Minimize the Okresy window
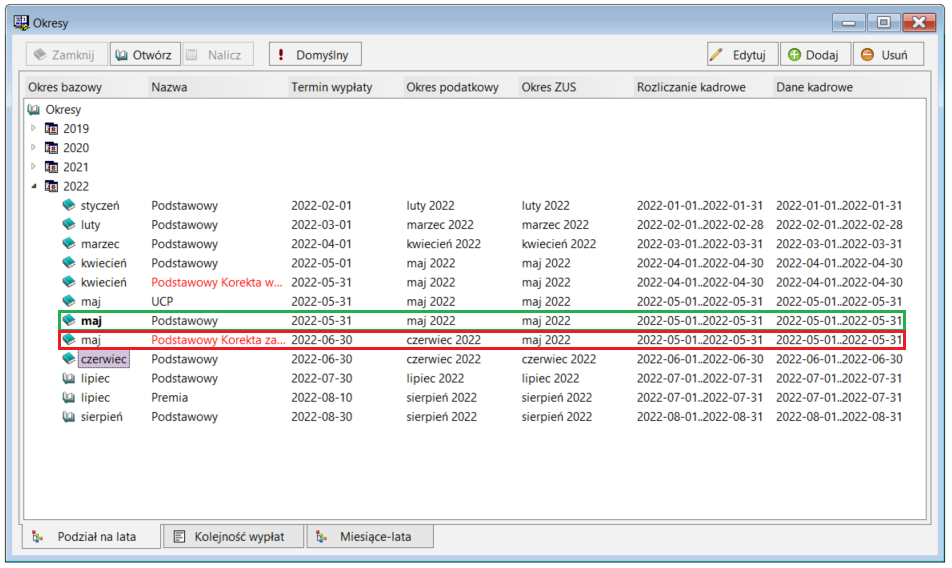The image size is (952, 568). [849, 22]
